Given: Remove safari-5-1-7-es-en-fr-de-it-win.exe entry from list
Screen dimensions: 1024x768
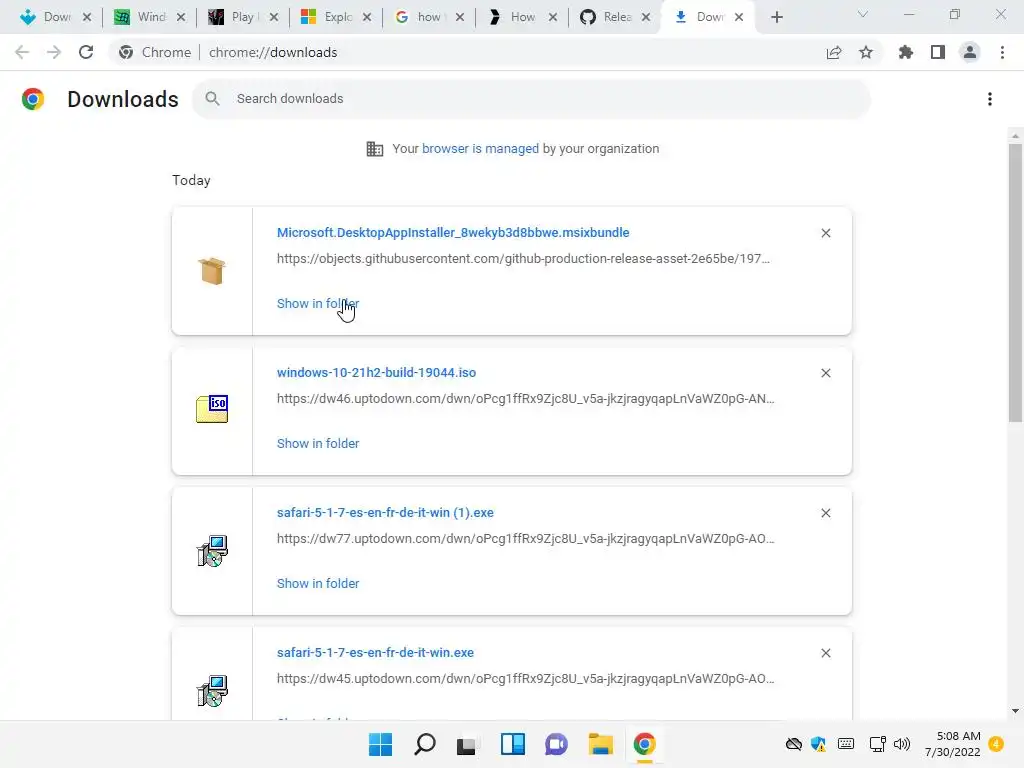Looking at the screenshot, I should pos(825,653).
